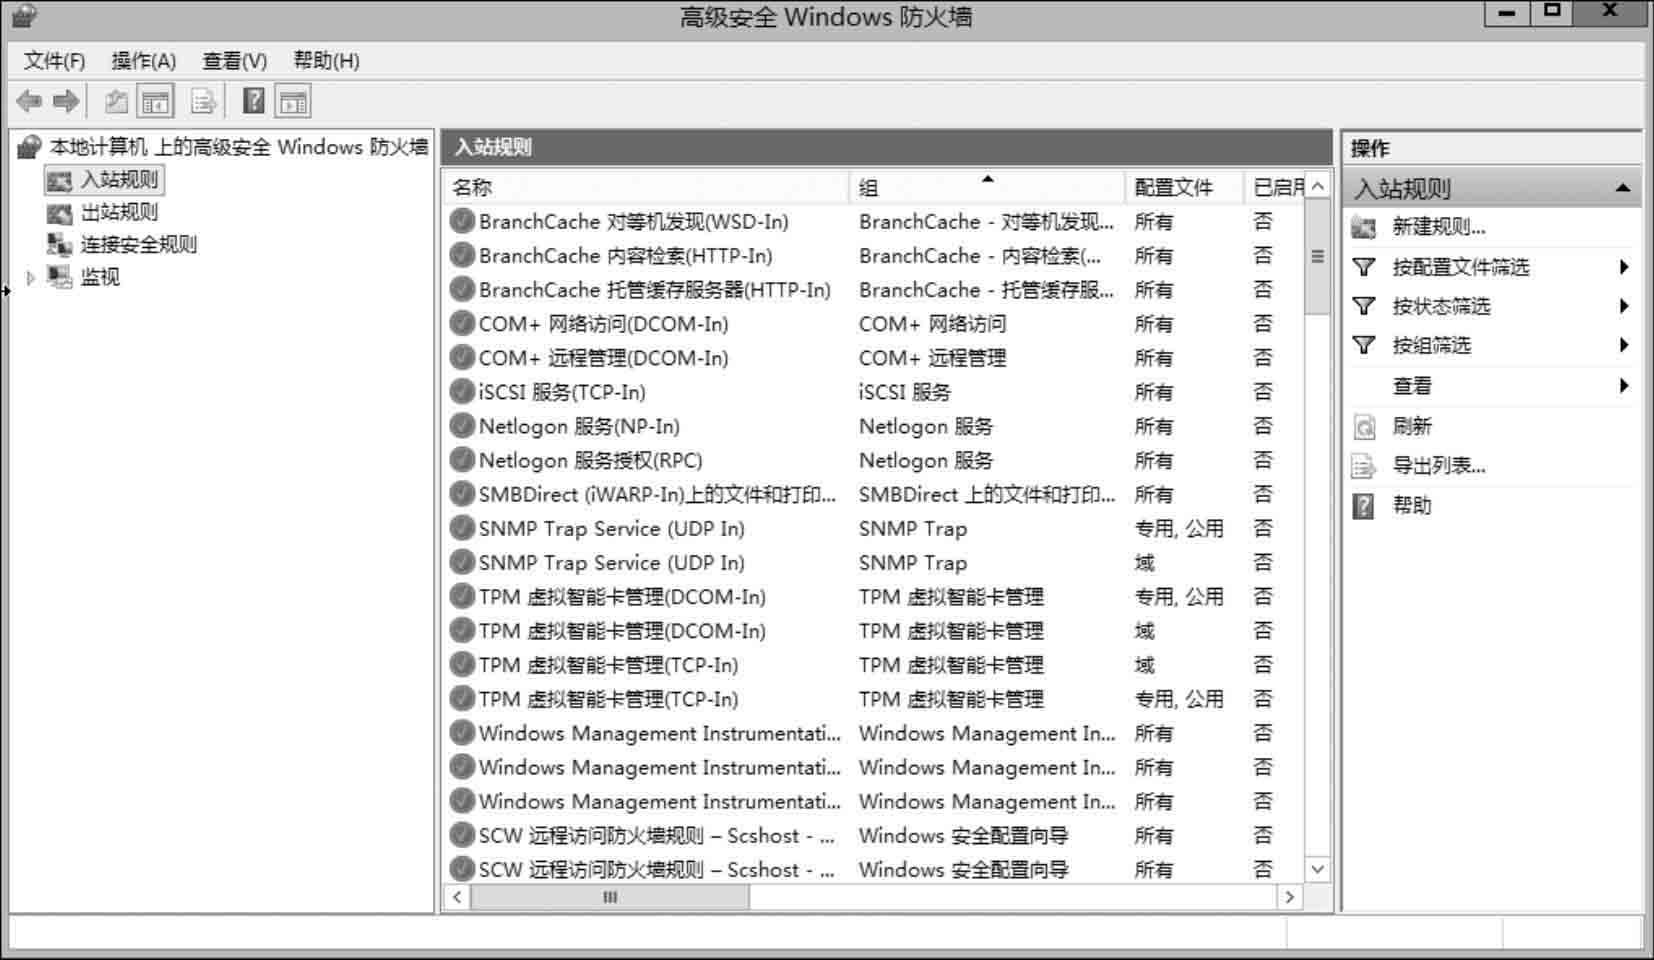Select the 本地计算机 root tree node
Image resolution: width=1654 pixels, height=960 pixels.
(239, 147)
